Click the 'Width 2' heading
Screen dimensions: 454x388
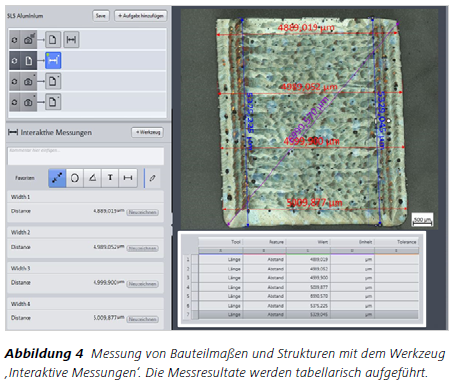[20, 232]
